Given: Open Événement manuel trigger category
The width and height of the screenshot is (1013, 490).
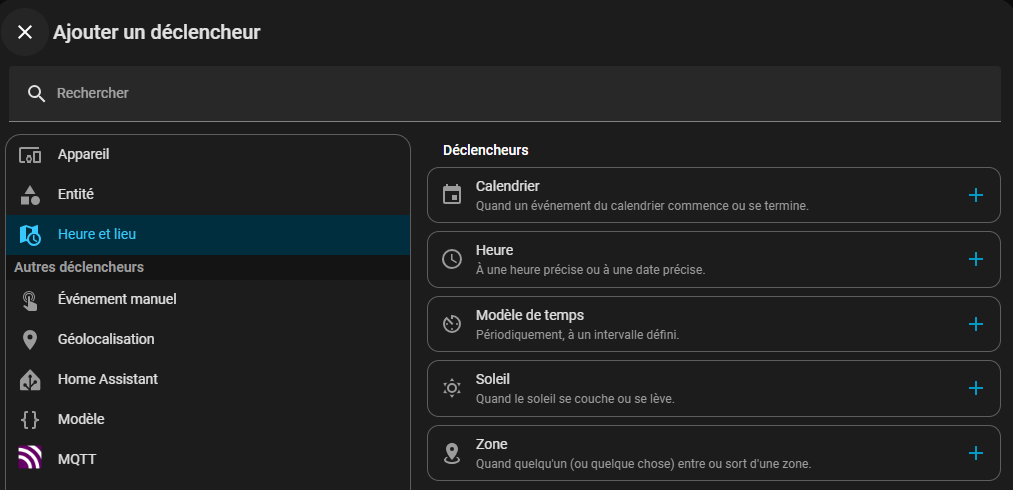Looking at the screenshot, I should click(x=117, y=299).
